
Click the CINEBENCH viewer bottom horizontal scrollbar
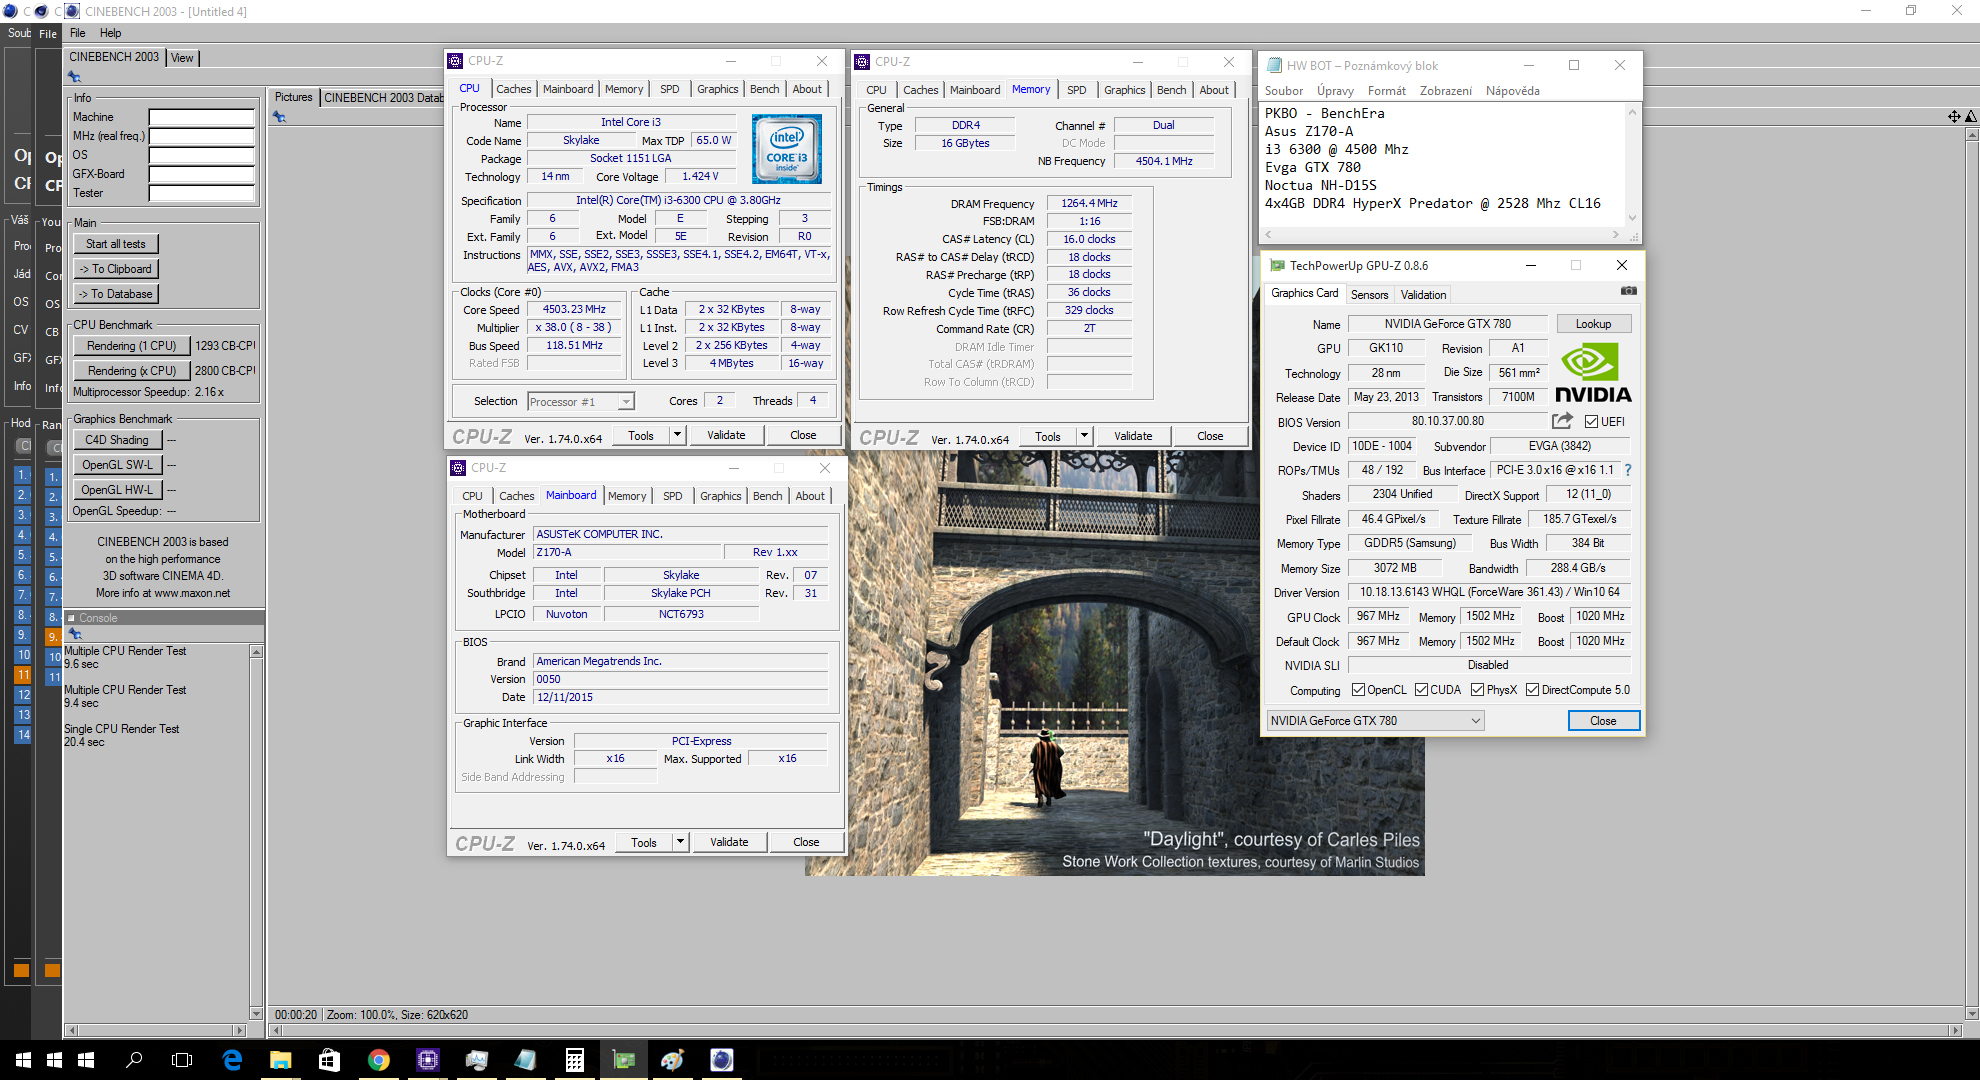(1115, 1030)
